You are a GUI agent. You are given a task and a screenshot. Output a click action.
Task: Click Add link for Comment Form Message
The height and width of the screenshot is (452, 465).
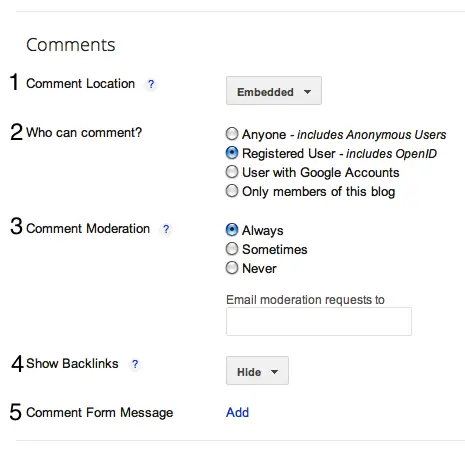click(237, 413)
